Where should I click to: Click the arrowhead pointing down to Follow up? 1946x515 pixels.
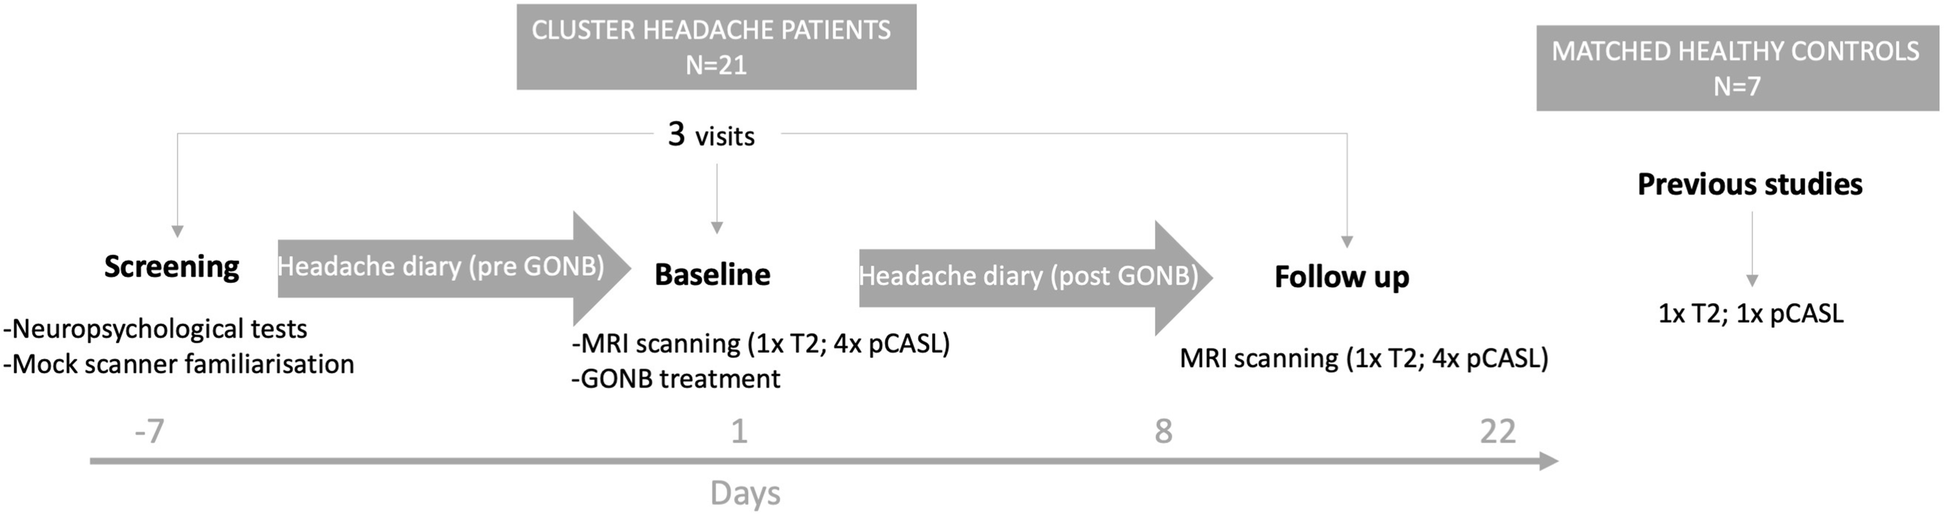click(x=1347, y=241)
